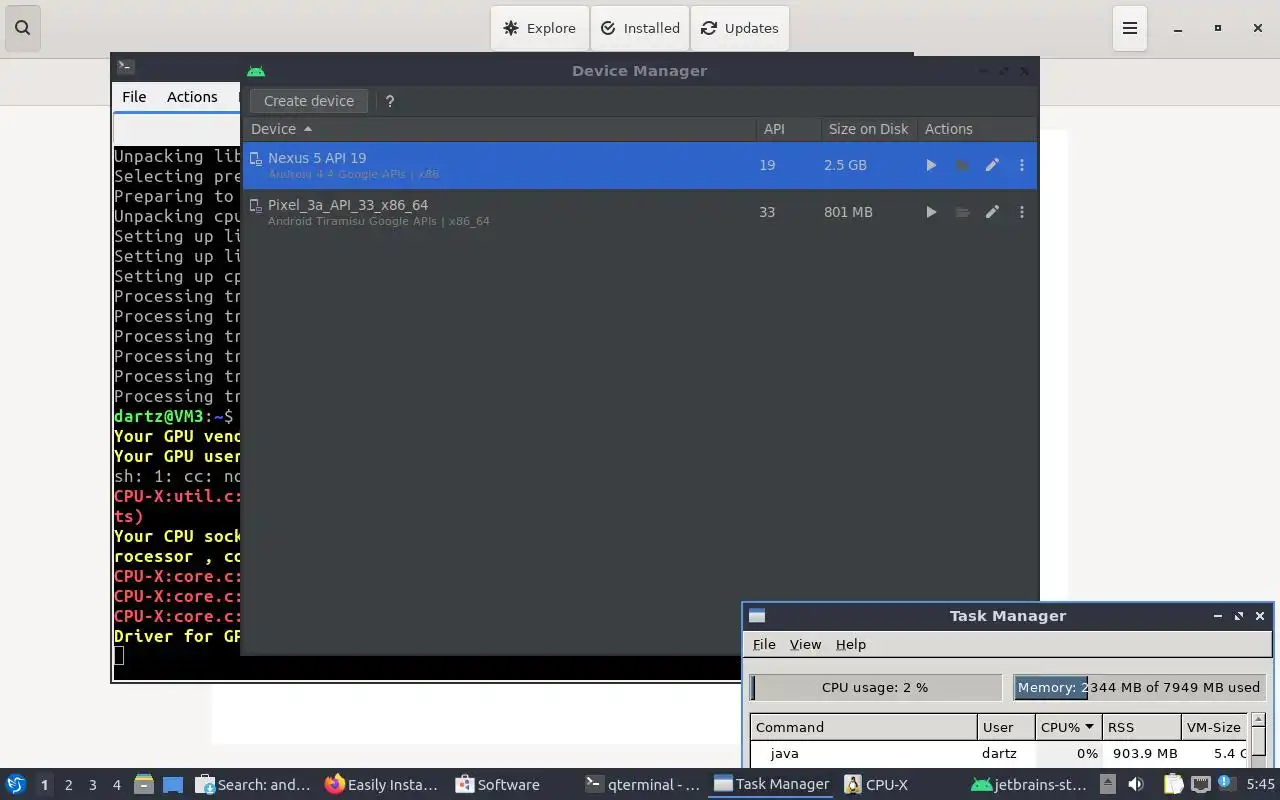Click the Memory usage bar in Task Manager

1139,688
